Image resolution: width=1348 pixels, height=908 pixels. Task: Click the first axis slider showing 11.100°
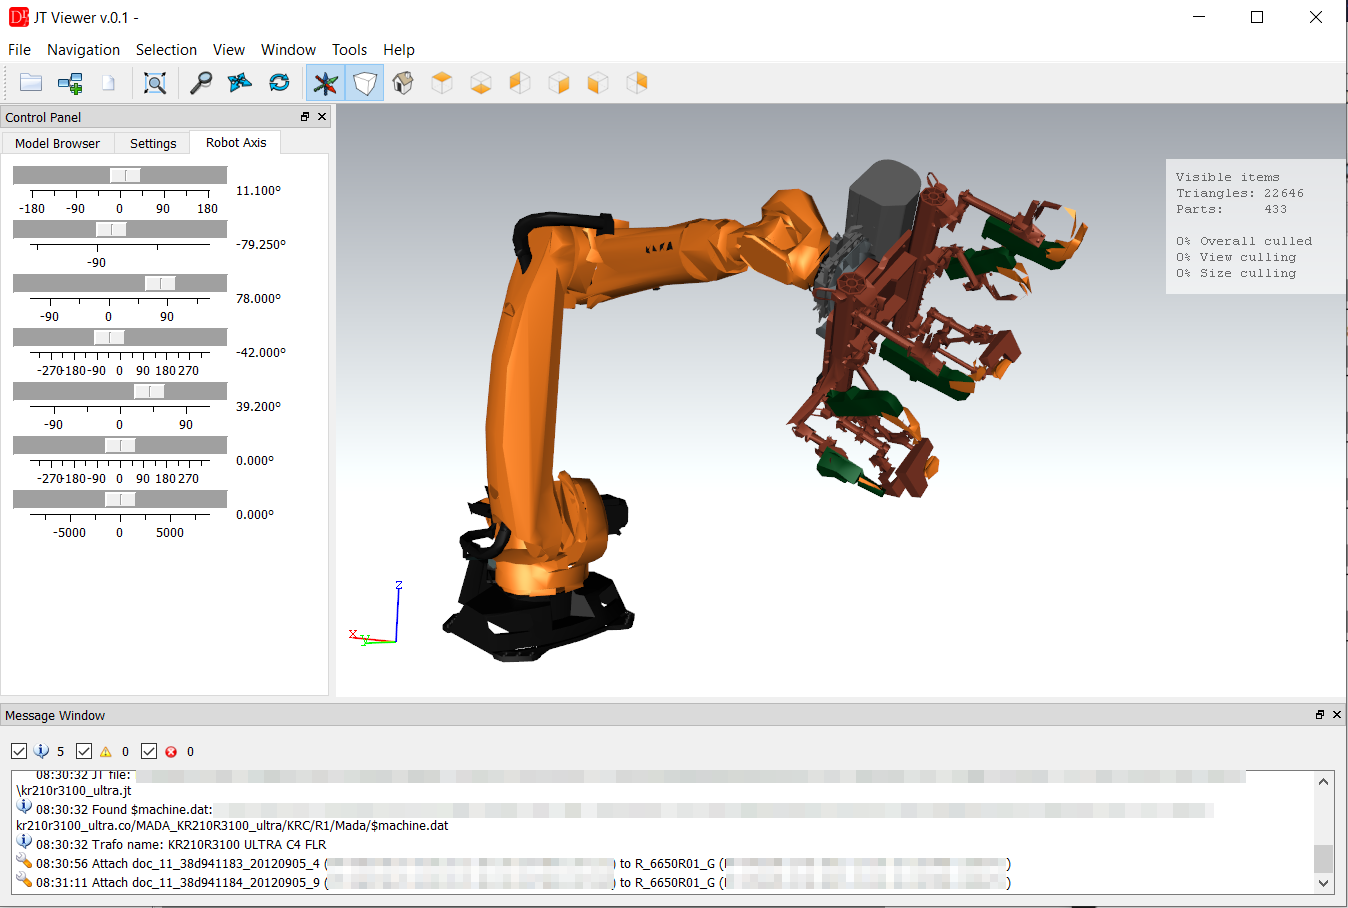120,175
